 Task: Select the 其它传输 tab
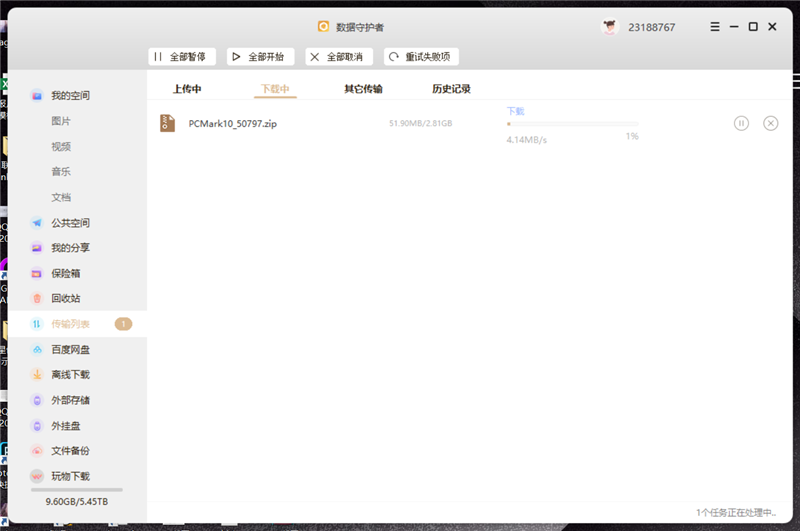click(363, 89)
